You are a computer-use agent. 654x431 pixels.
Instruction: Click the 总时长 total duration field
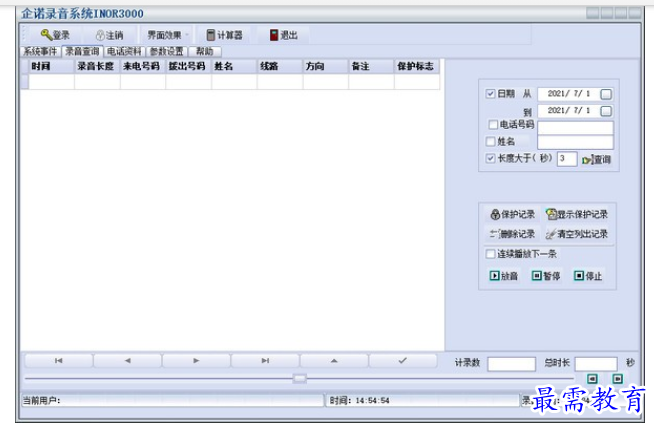(x=596, y=364)
